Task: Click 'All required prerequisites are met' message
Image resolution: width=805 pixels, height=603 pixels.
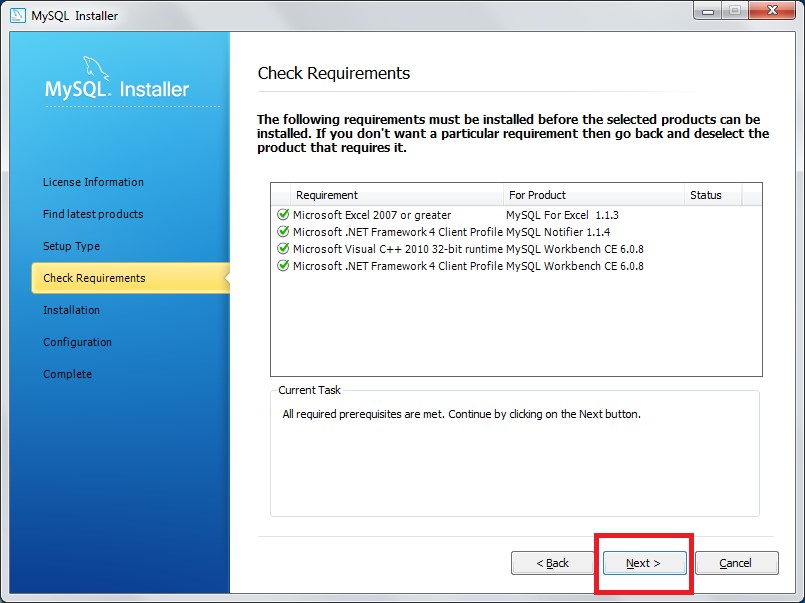Action: pyautogui.click(x=462, y=414)
